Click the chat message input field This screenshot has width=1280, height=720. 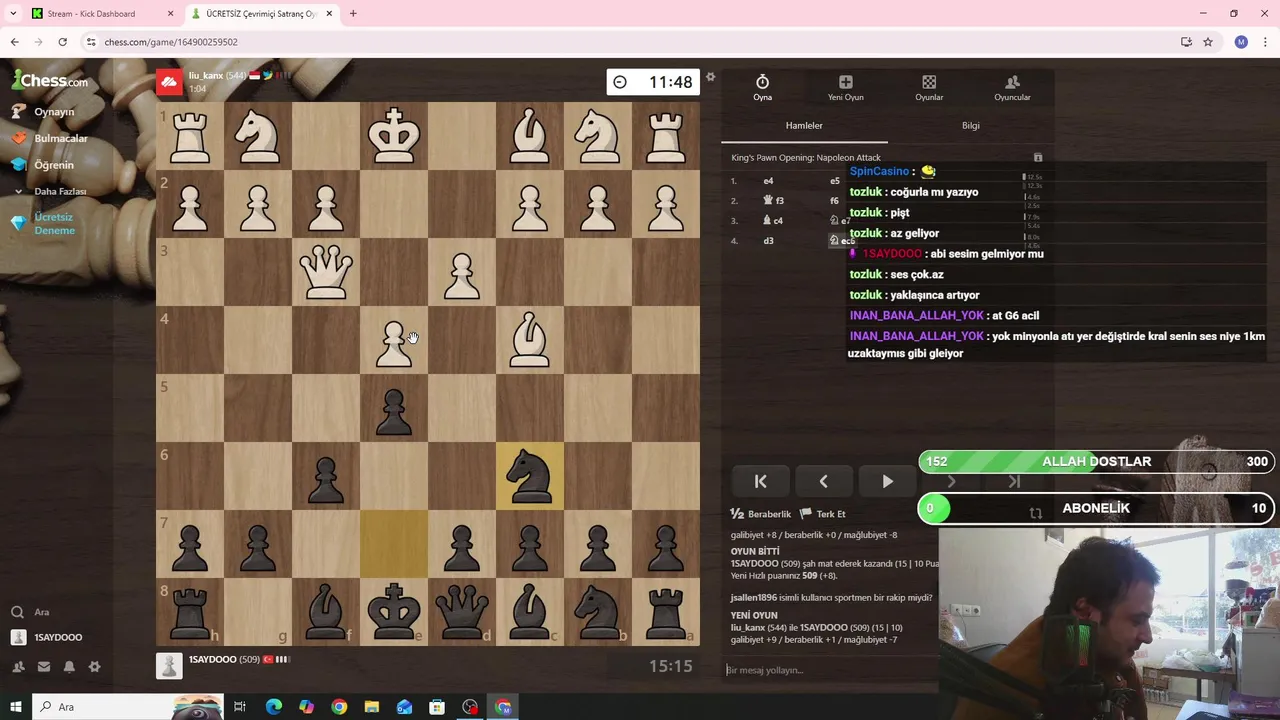click(x=830, y=670)
